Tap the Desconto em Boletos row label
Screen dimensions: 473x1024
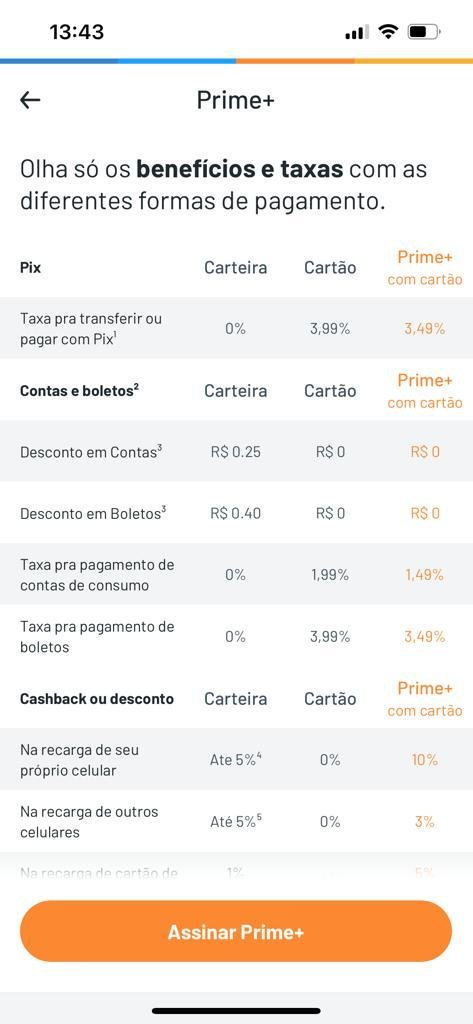[x=93, y=513]
